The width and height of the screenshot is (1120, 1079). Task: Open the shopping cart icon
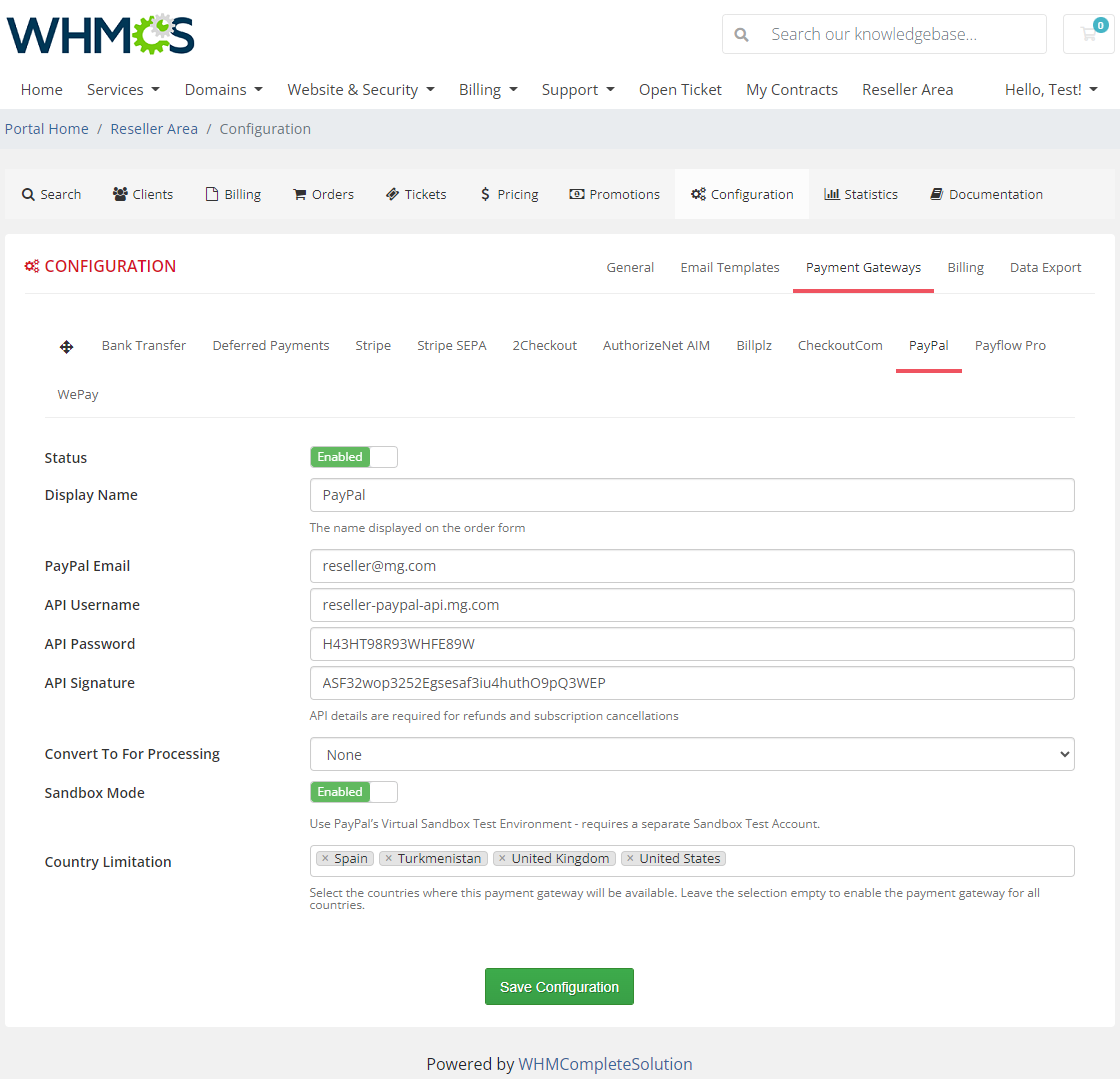(1089, 34)
